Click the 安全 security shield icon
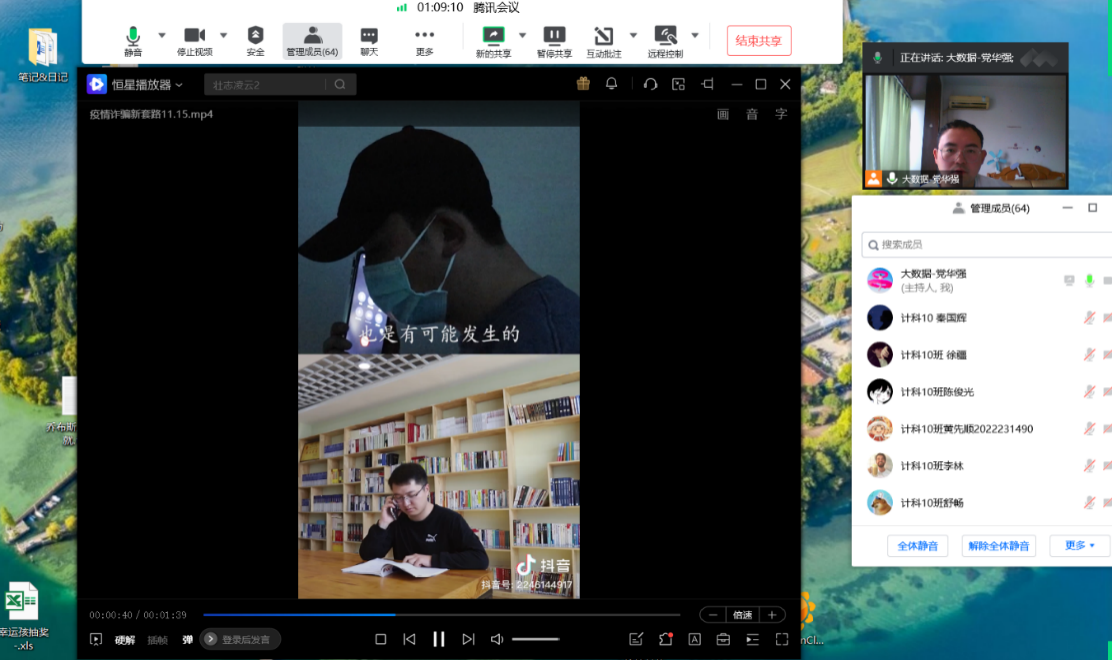 click(255, 41)
